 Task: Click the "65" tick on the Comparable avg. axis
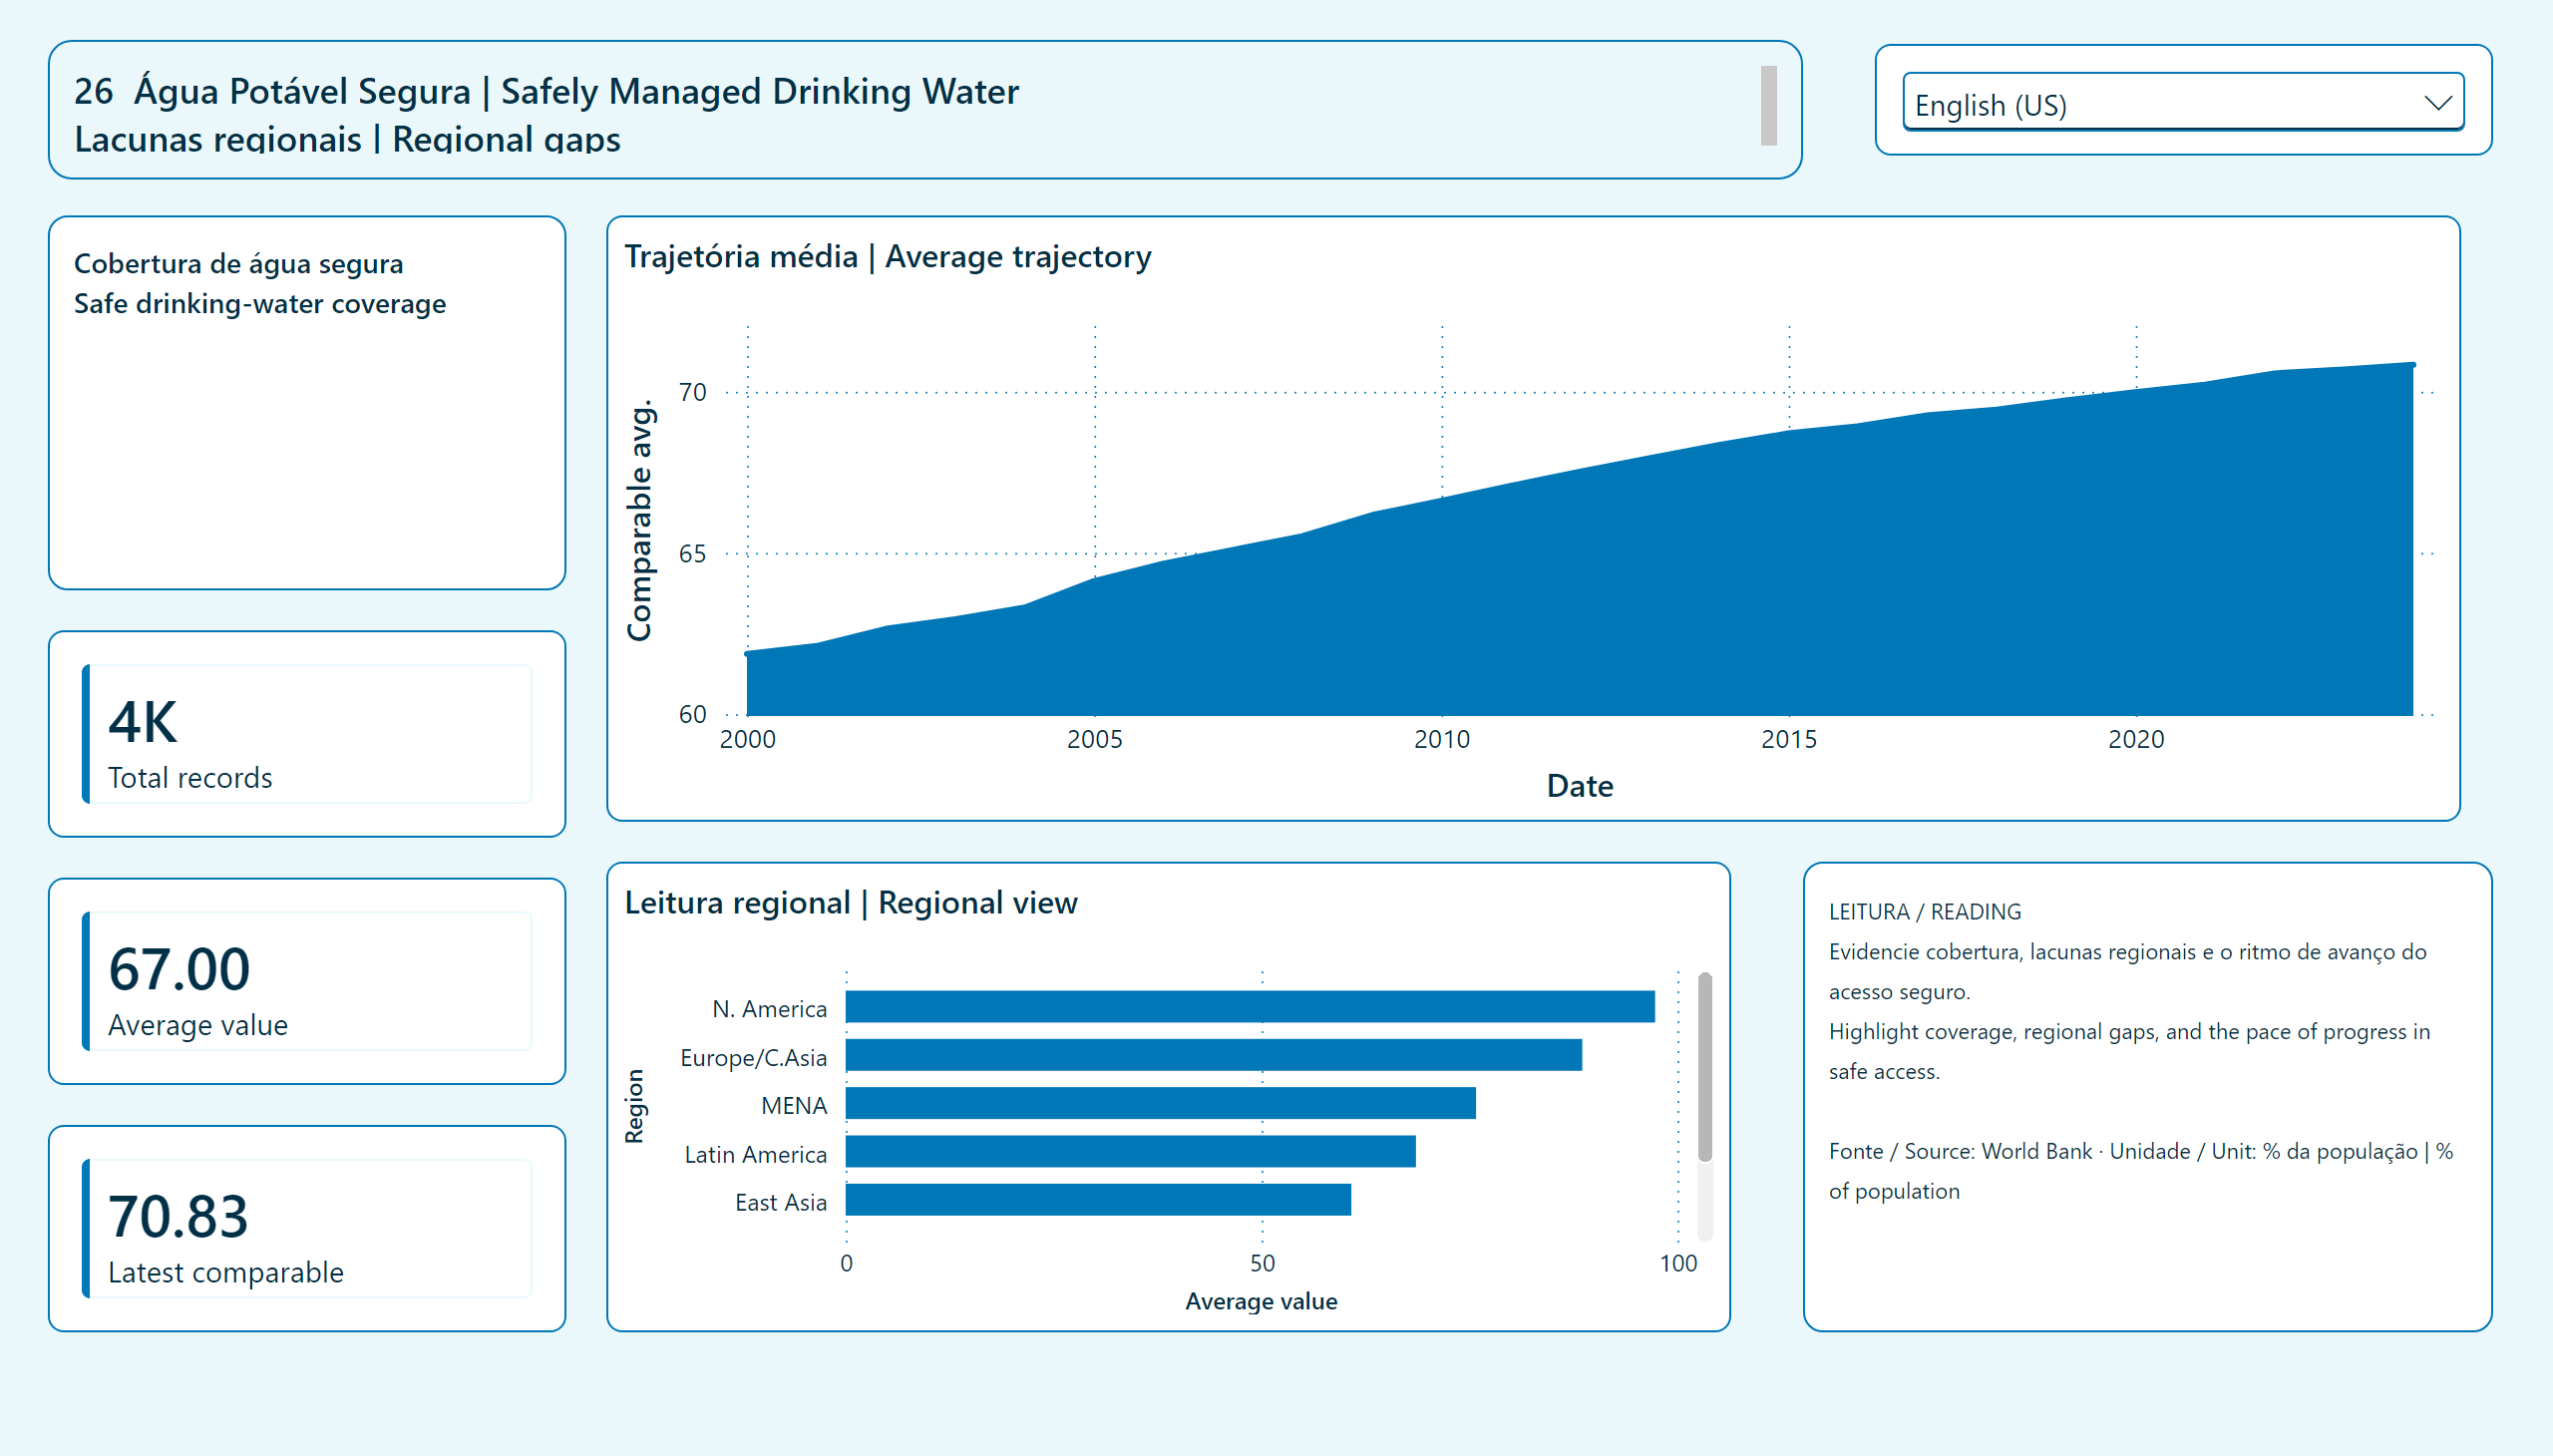(x=692, y=554)
